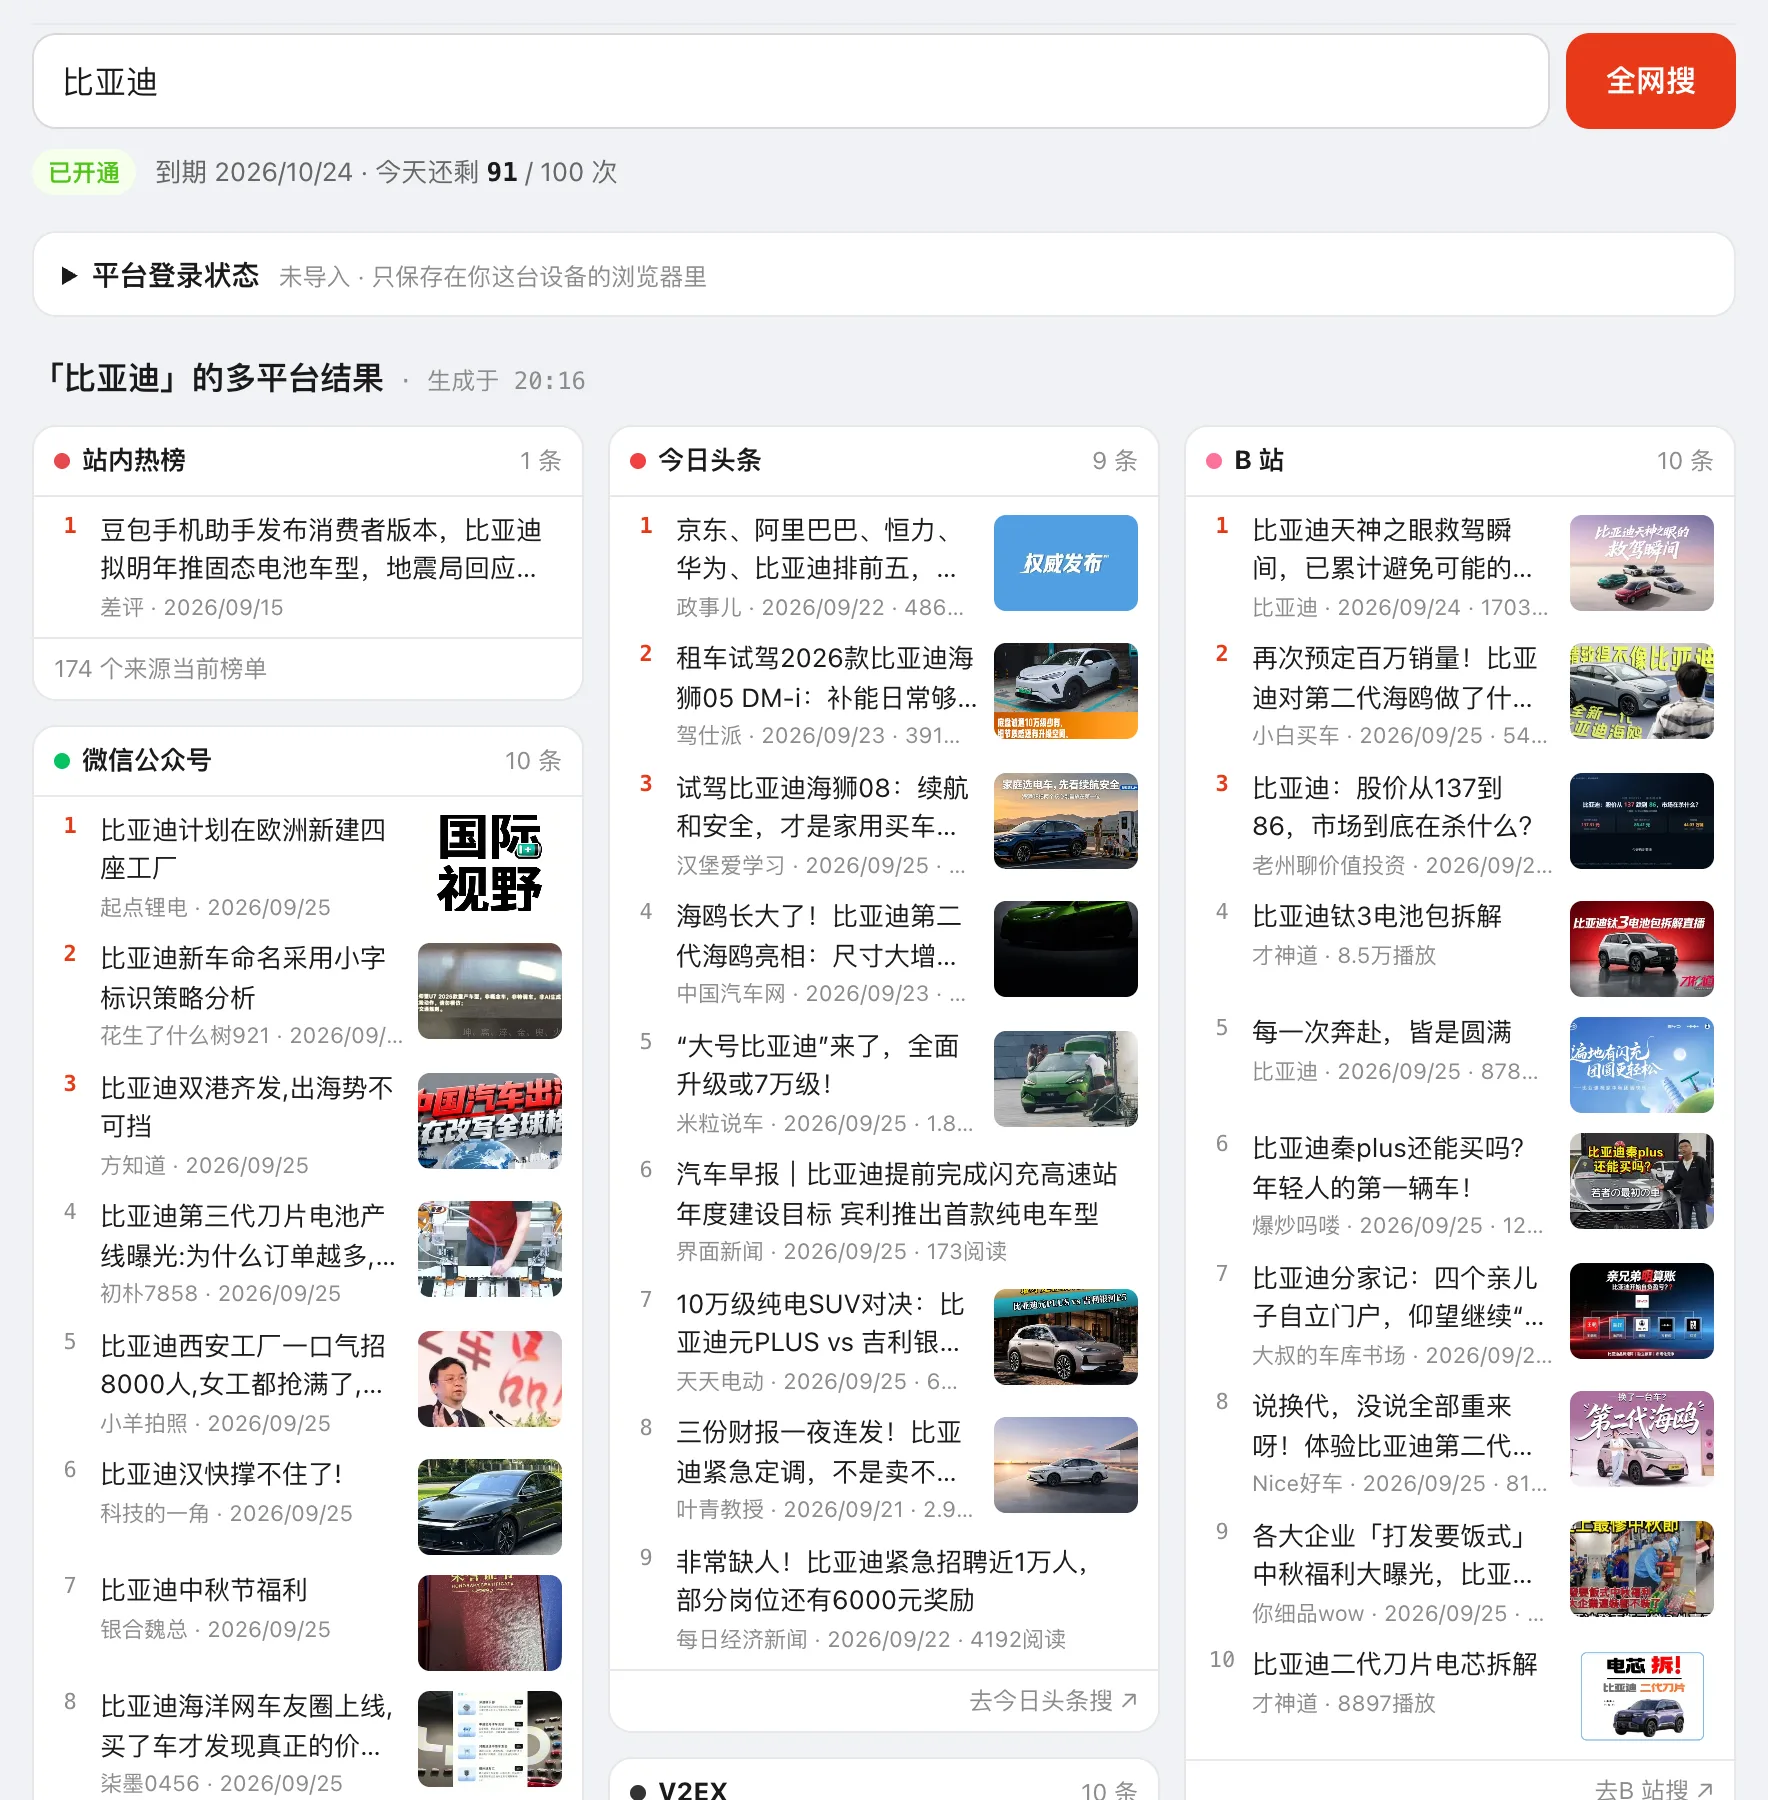Open article 比亚迪计划在欧洲新建四座工厂
The height and width of the screenshot is (1800, 1768).
tap(243, 849)
